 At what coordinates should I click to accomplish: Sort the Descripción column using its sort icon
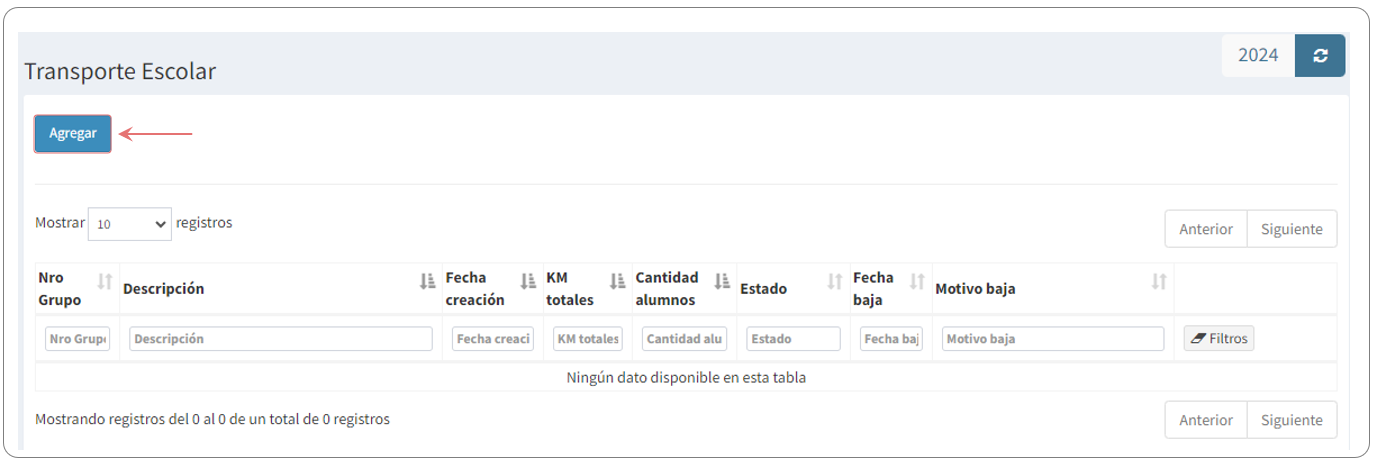click(427, 282)
